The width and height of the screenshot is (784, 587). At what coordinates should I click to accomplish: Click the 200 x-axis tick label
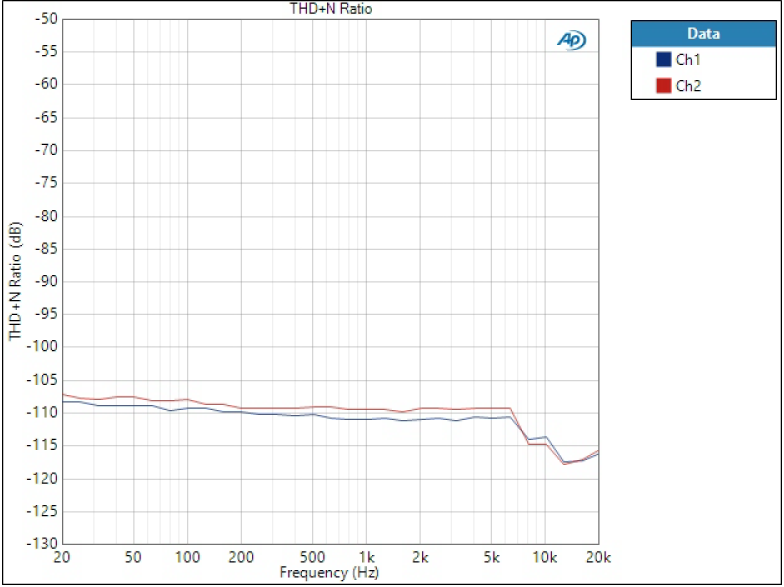[x=241, y=556]
